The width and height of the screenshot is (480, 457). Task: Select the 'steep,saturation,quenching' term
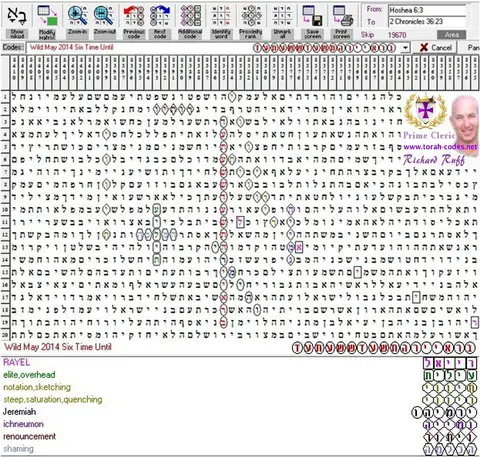tap(53, 399)
